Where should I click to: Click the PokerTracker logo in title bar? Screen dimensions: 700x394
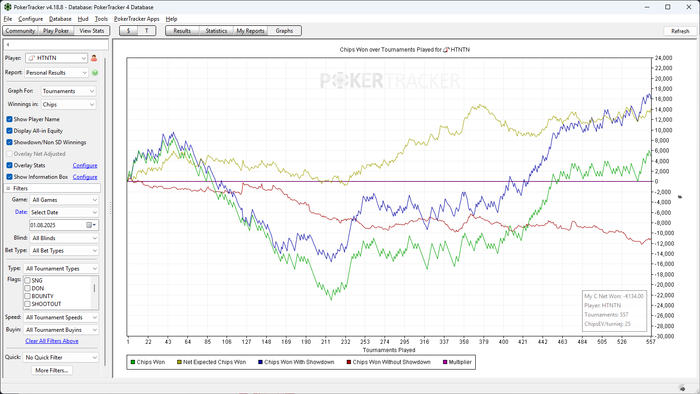click(x=8, y=7)
